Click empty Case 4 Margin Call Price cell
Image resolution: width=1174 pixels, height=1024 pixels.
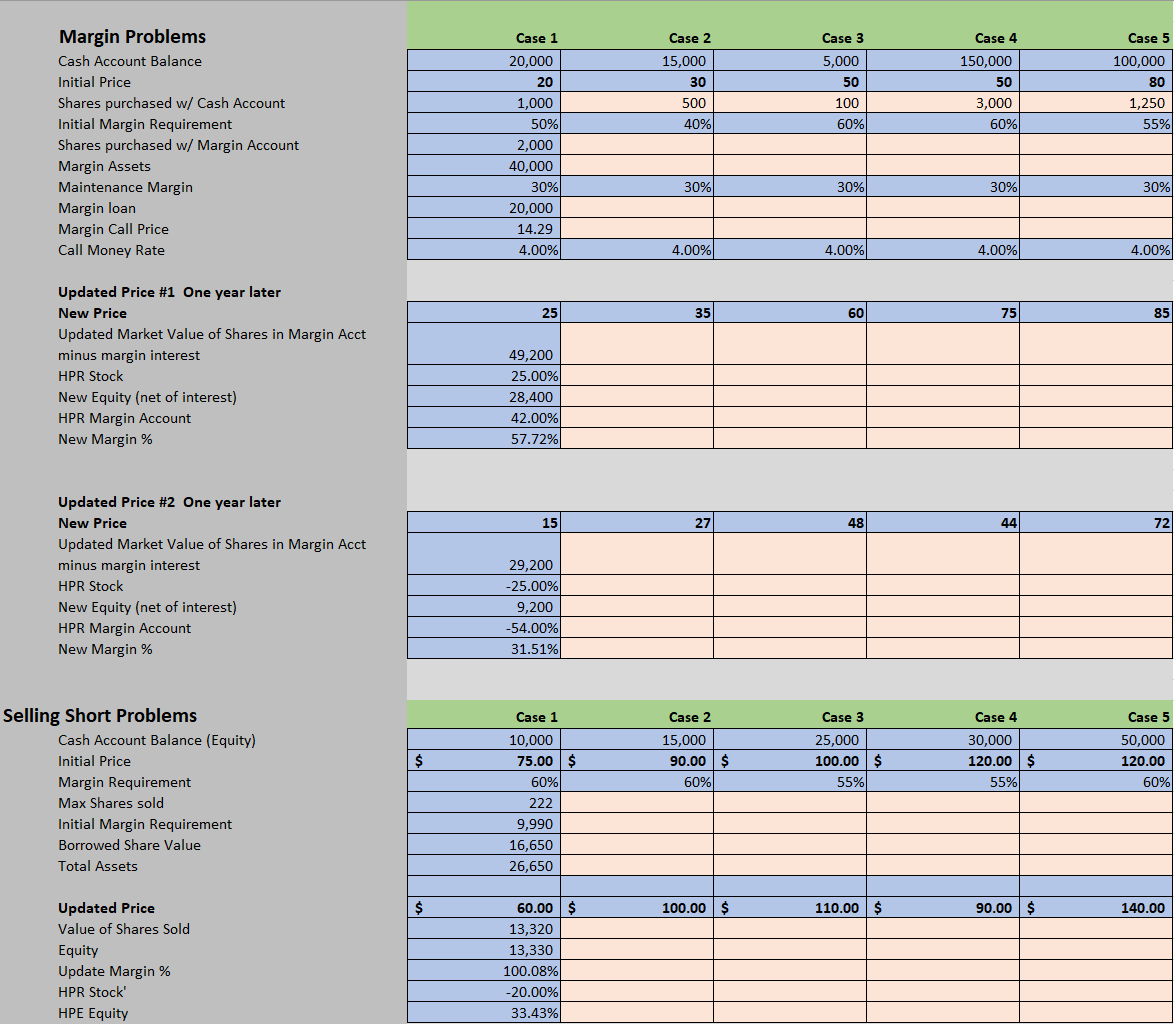point(943,228)
